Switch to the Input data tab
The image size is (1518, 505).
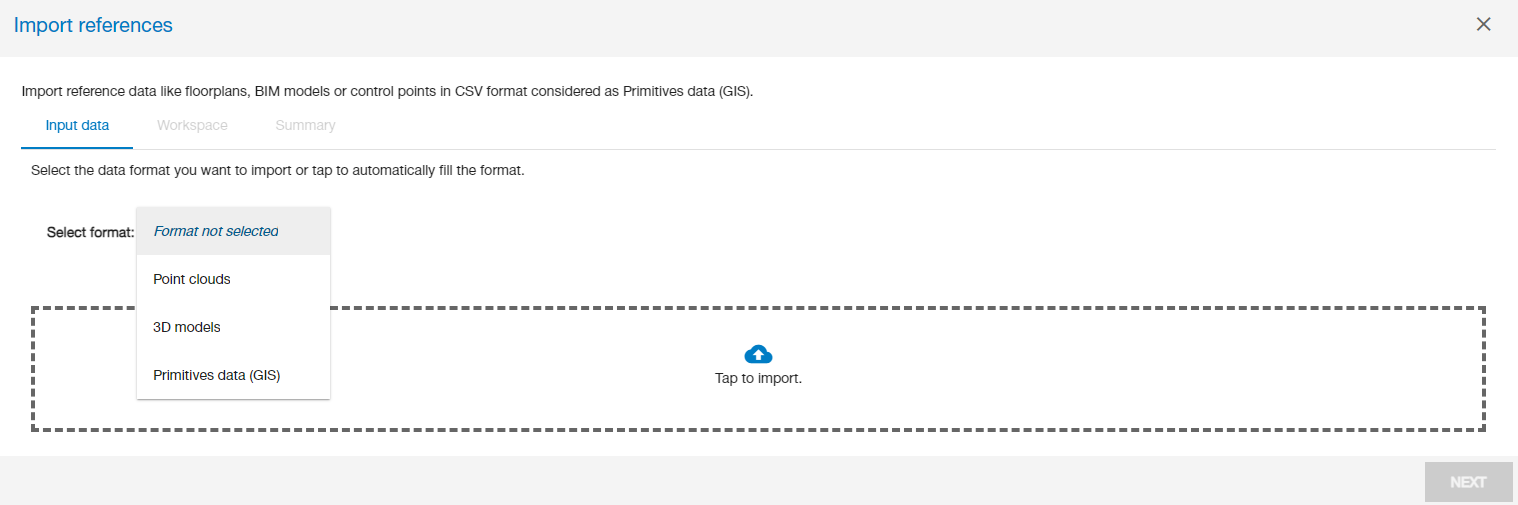click(77, 126)
